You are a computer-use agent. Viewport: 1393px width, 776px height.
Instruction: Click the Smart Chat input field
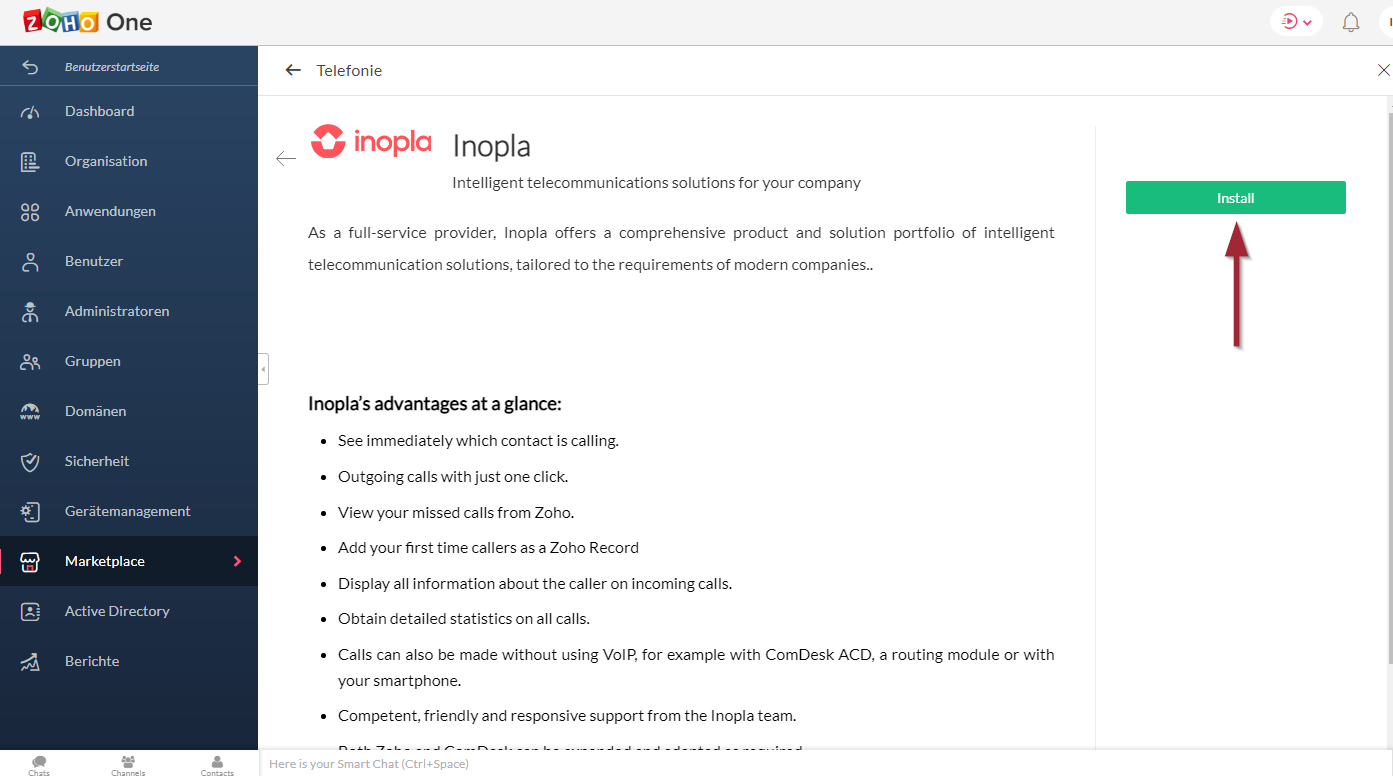point(826,764)
